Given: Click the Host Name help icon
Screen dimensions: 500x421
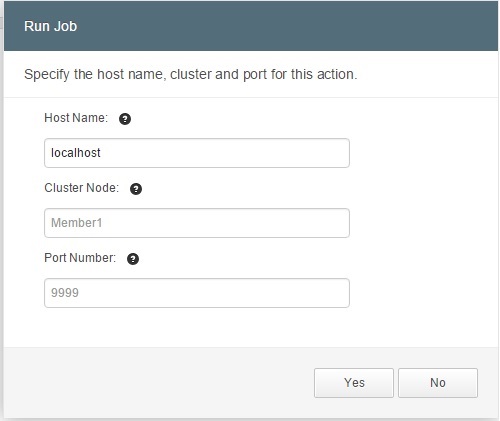Looking at the screenshot, I should pyautogui.click(x=125, y=119).
